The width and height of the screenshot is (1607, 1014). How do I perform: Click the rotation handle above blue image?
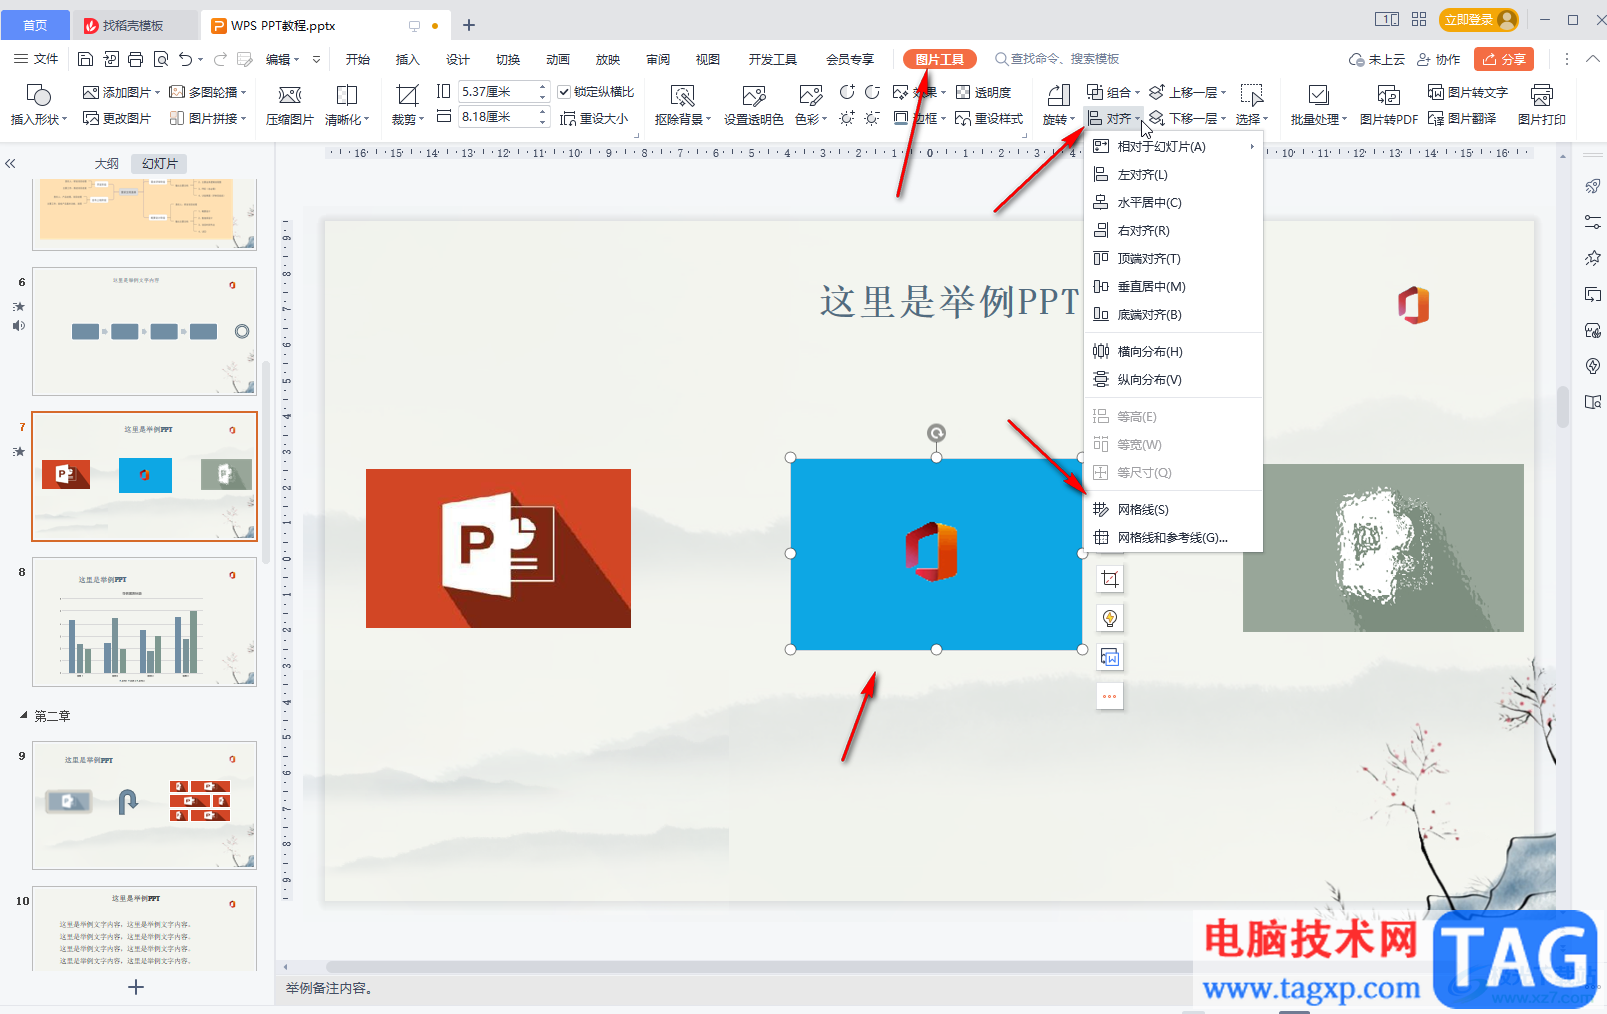(x=936, y=433)
